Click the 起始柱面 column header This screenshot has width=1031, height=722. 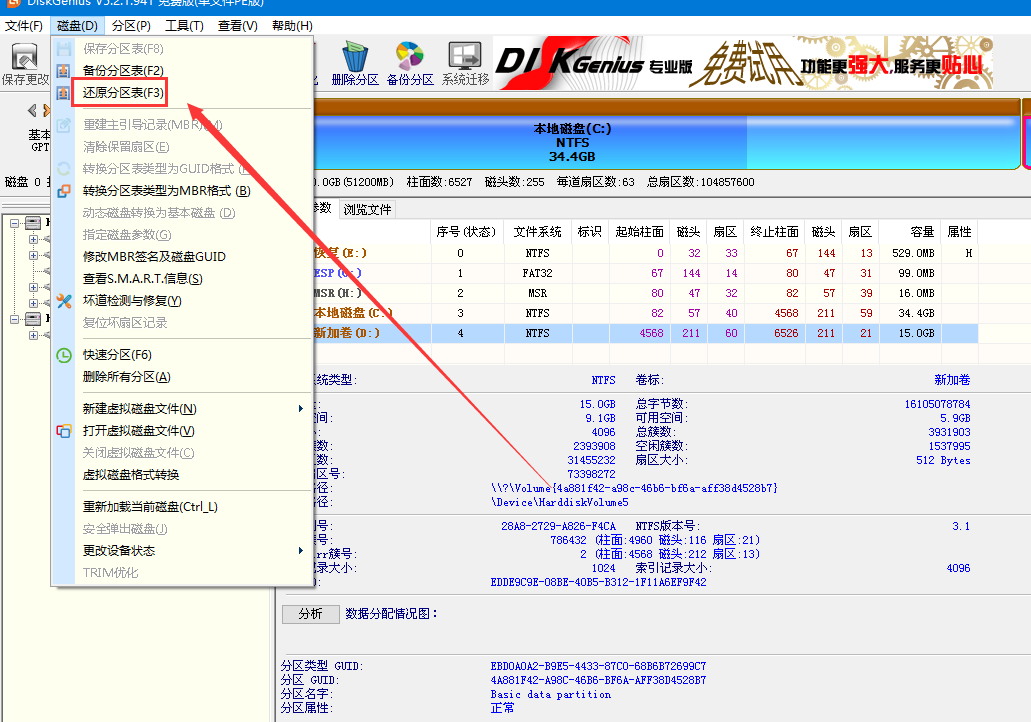tap(639, 231)
